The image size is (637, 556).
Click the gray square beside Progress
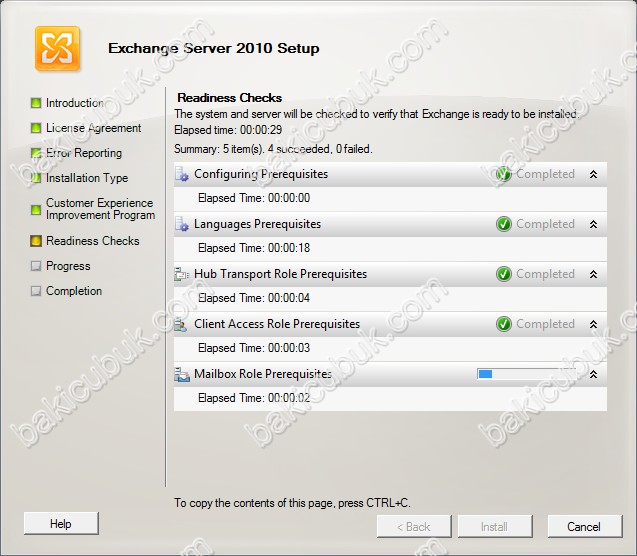click(x=36, y=266)
